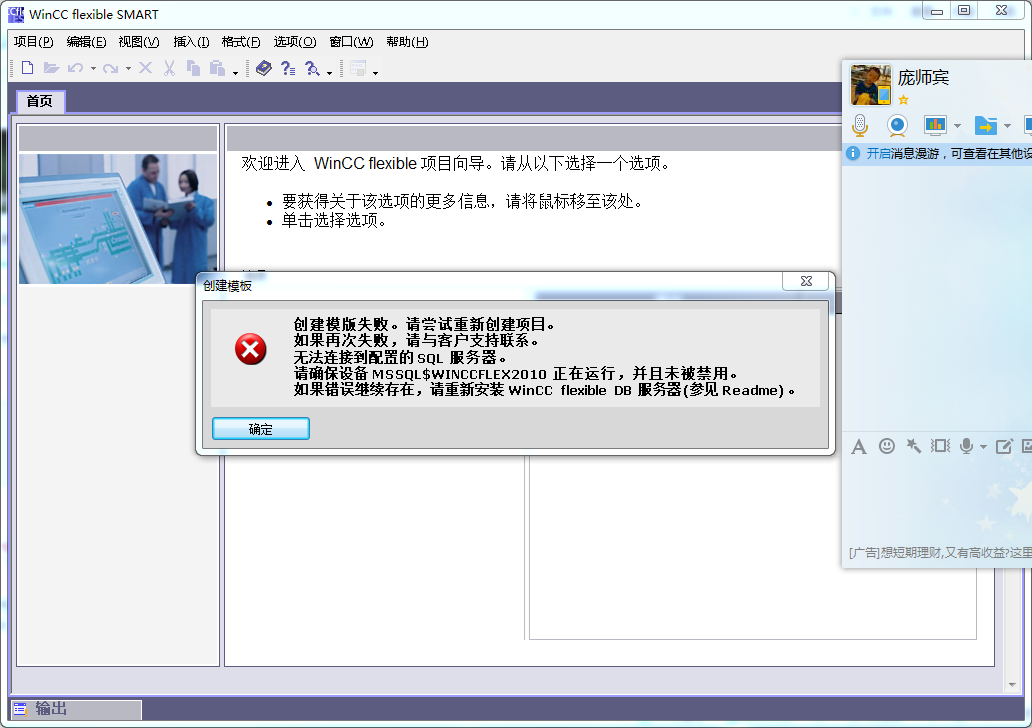Image resolution: width=1032 pixels, height=728 pixels.
Task: Start voice call with microphone icon in chat
Action: coord(860,125)
